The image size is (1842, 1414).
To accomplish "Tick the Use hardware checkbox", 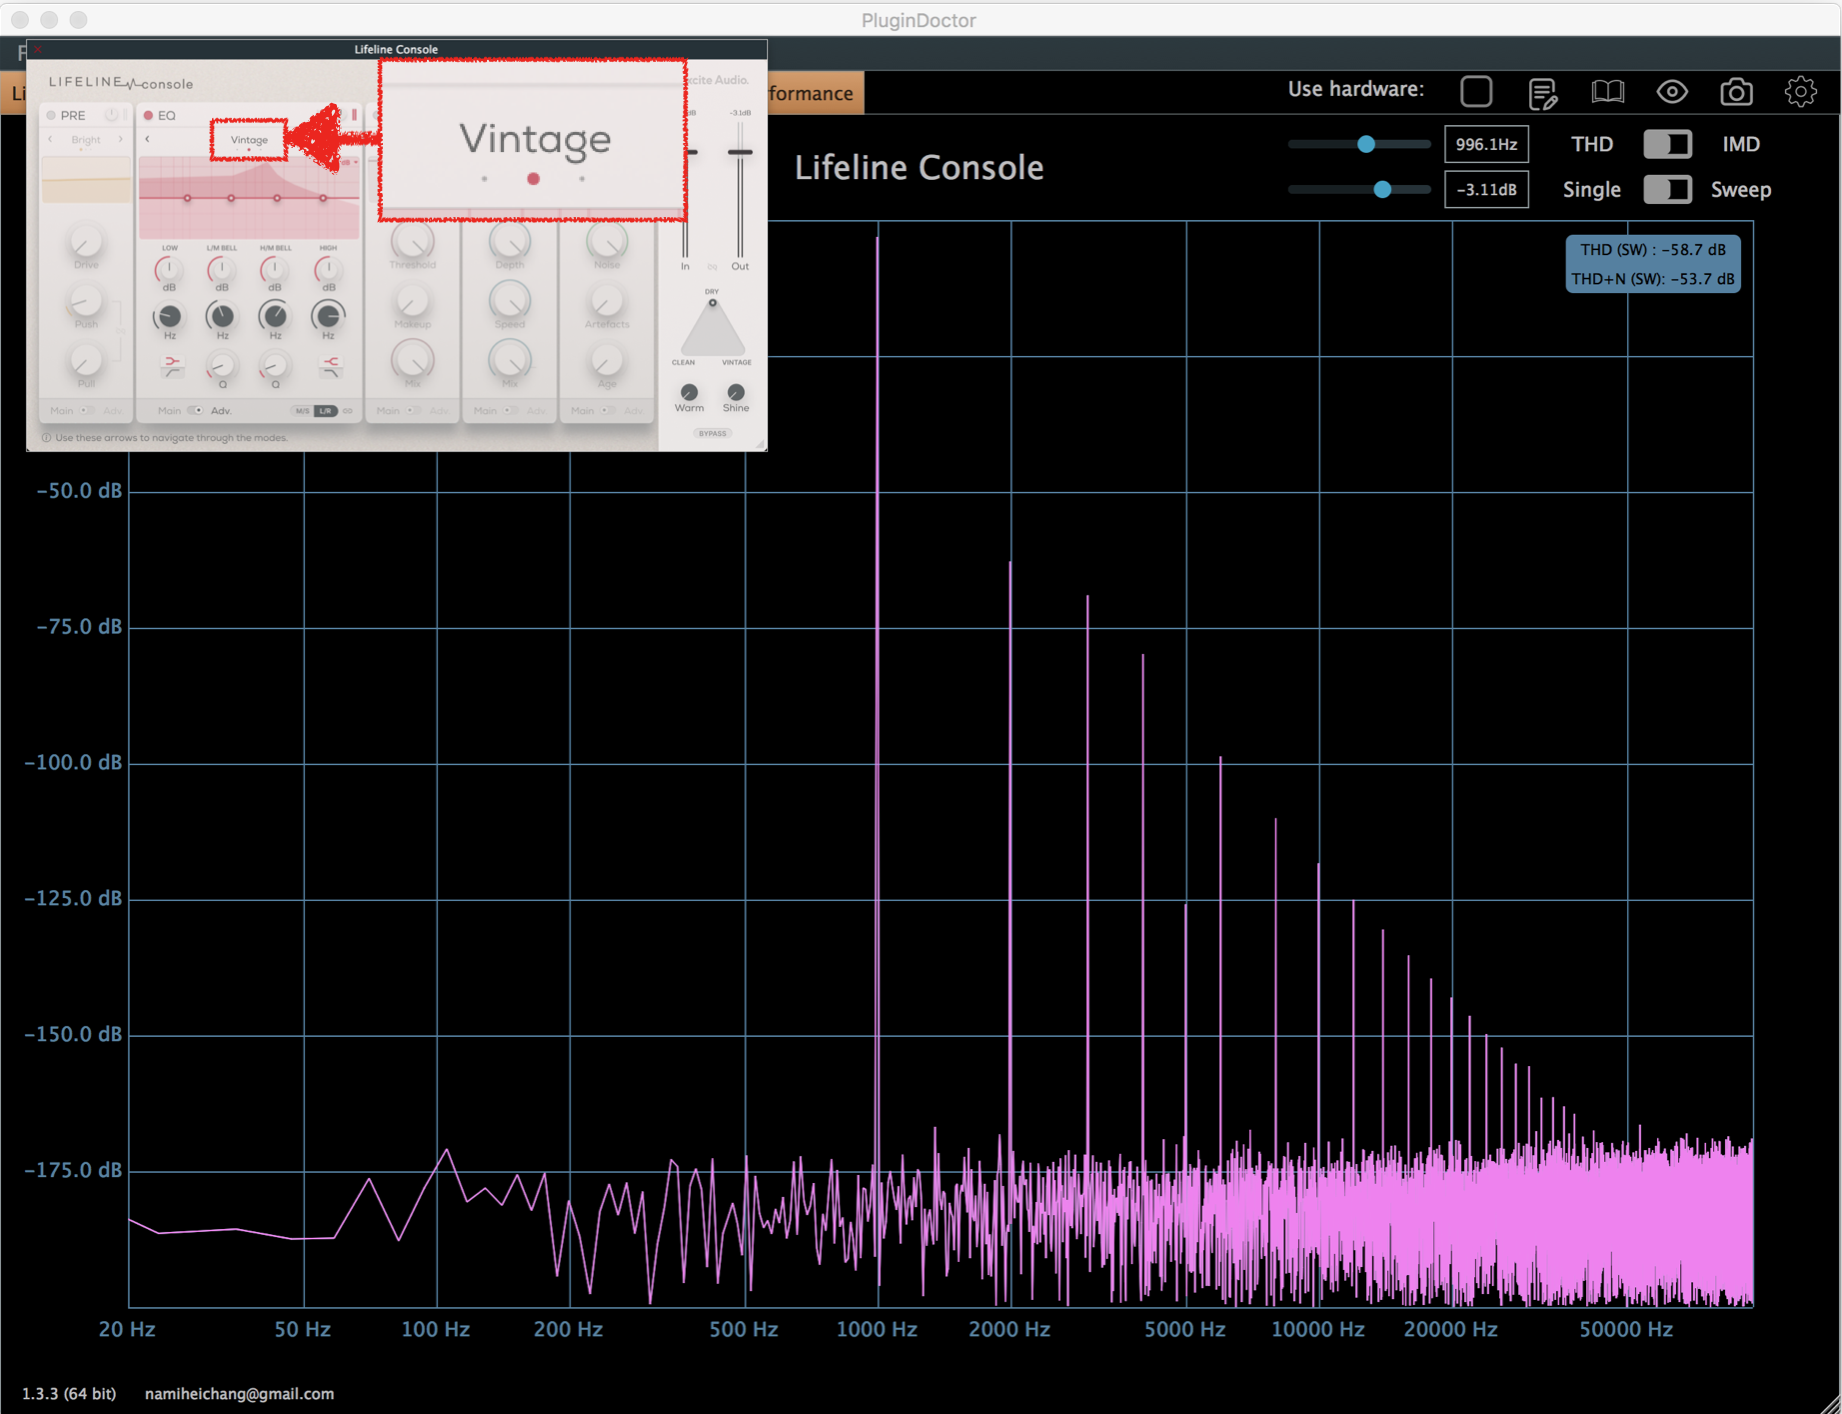I will pyautogui.click(x=1476, y=91).
